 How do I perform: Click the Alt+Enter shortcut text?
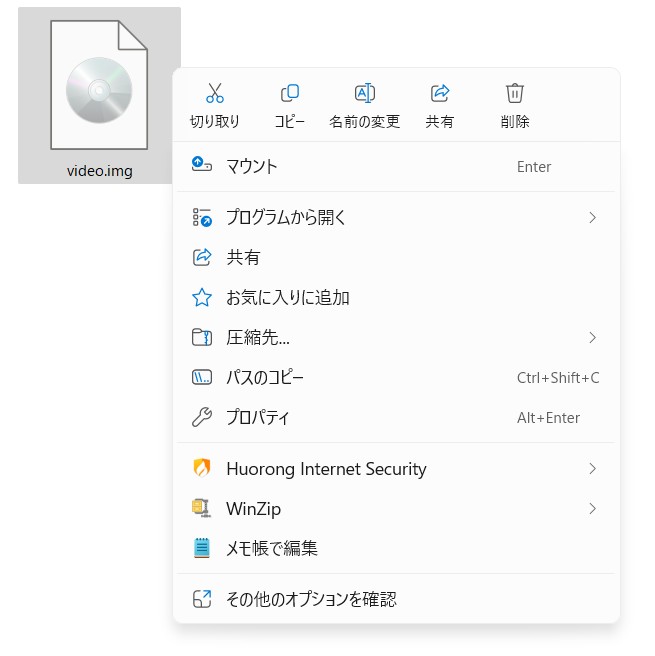548,418
